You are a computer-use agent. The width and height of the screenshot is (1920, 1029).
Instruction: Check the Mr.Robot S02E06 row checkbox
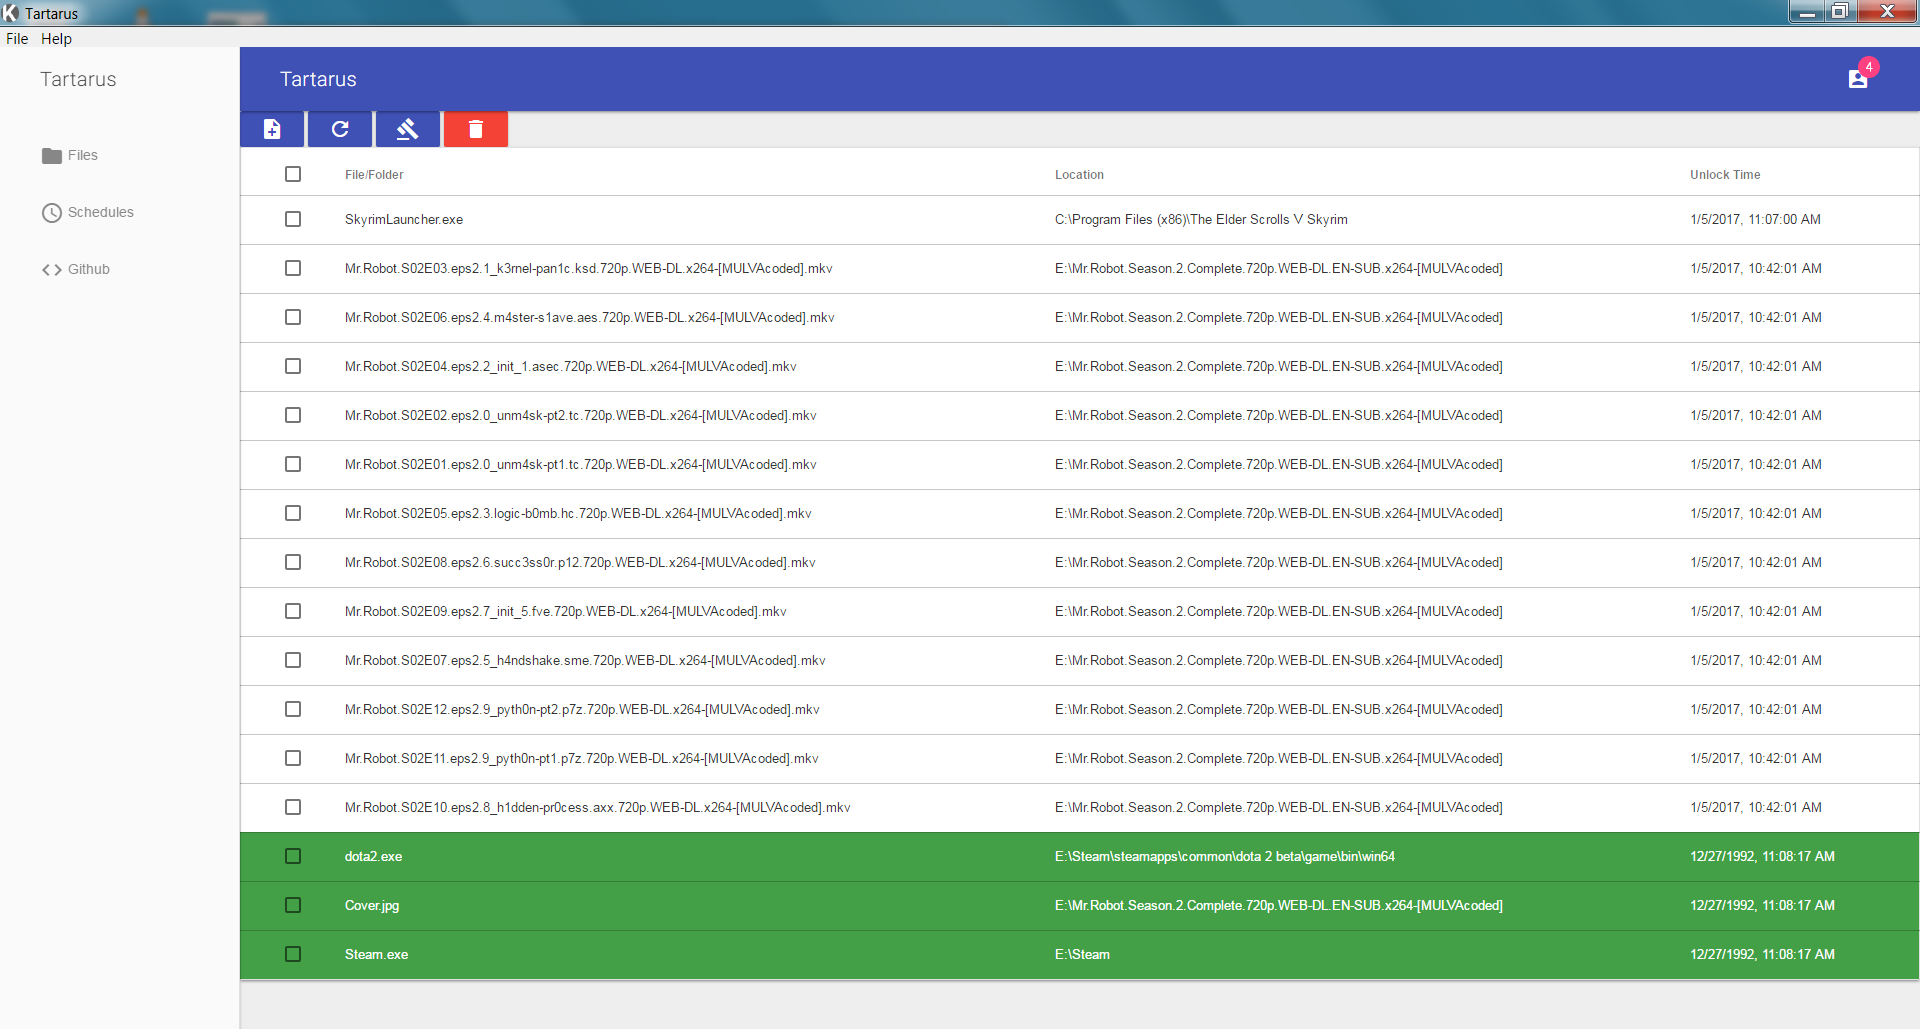coord(293,317)
